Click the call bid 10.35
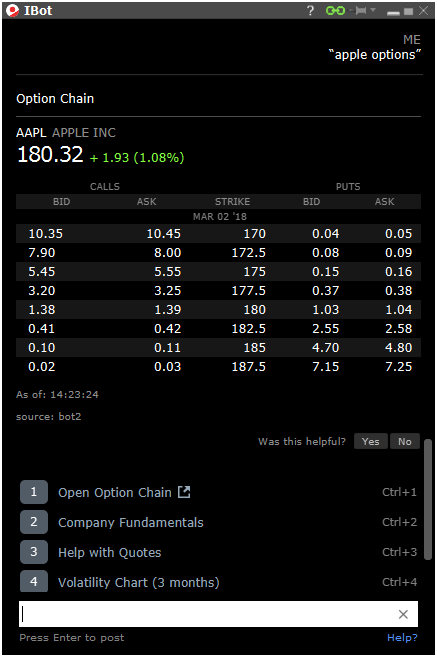The image size is (437, 657). [x=46, y=233]
